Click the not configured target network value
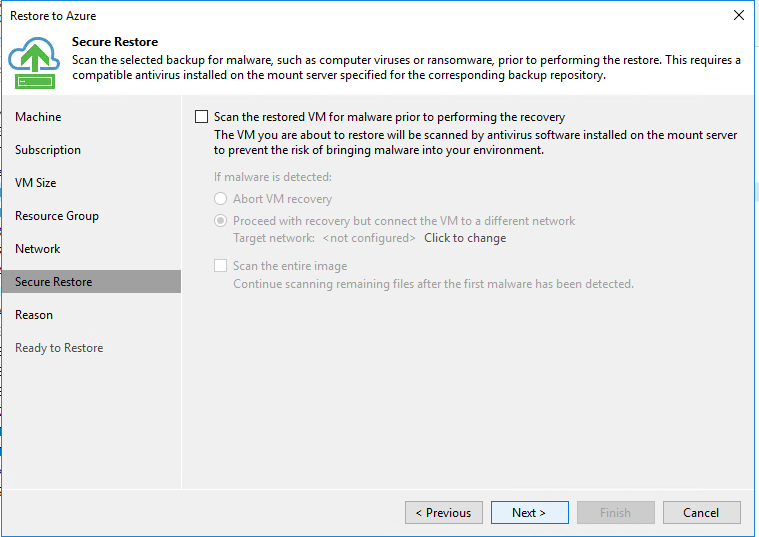Image resolution: width=759 pixels, height=537 pixels. pyautogui.click(x=369, y=238)
